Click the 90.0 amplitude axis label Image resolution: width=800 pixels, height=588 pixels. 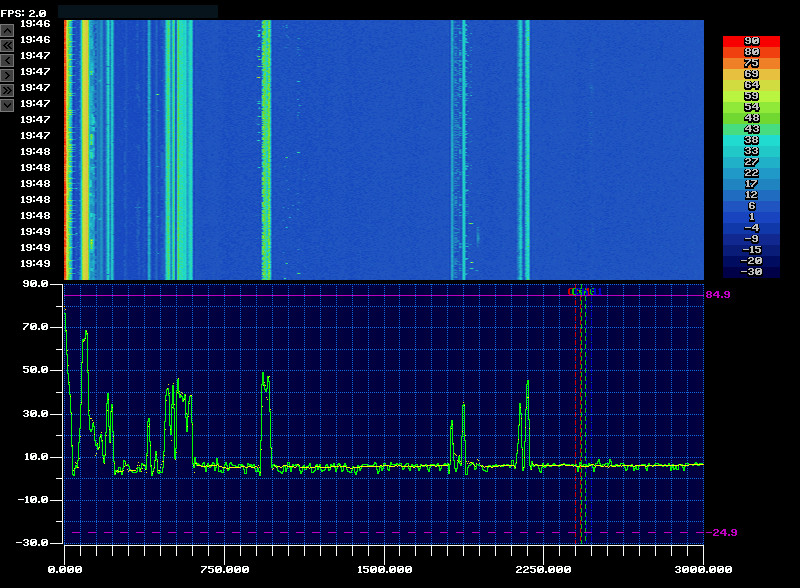[x=35, y=285]
